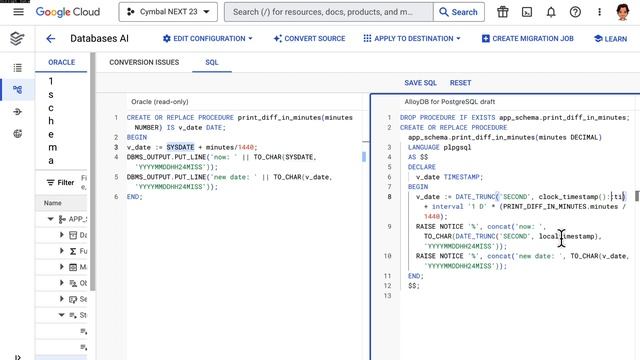Go back with the left arrow

(x=51, y=38)
